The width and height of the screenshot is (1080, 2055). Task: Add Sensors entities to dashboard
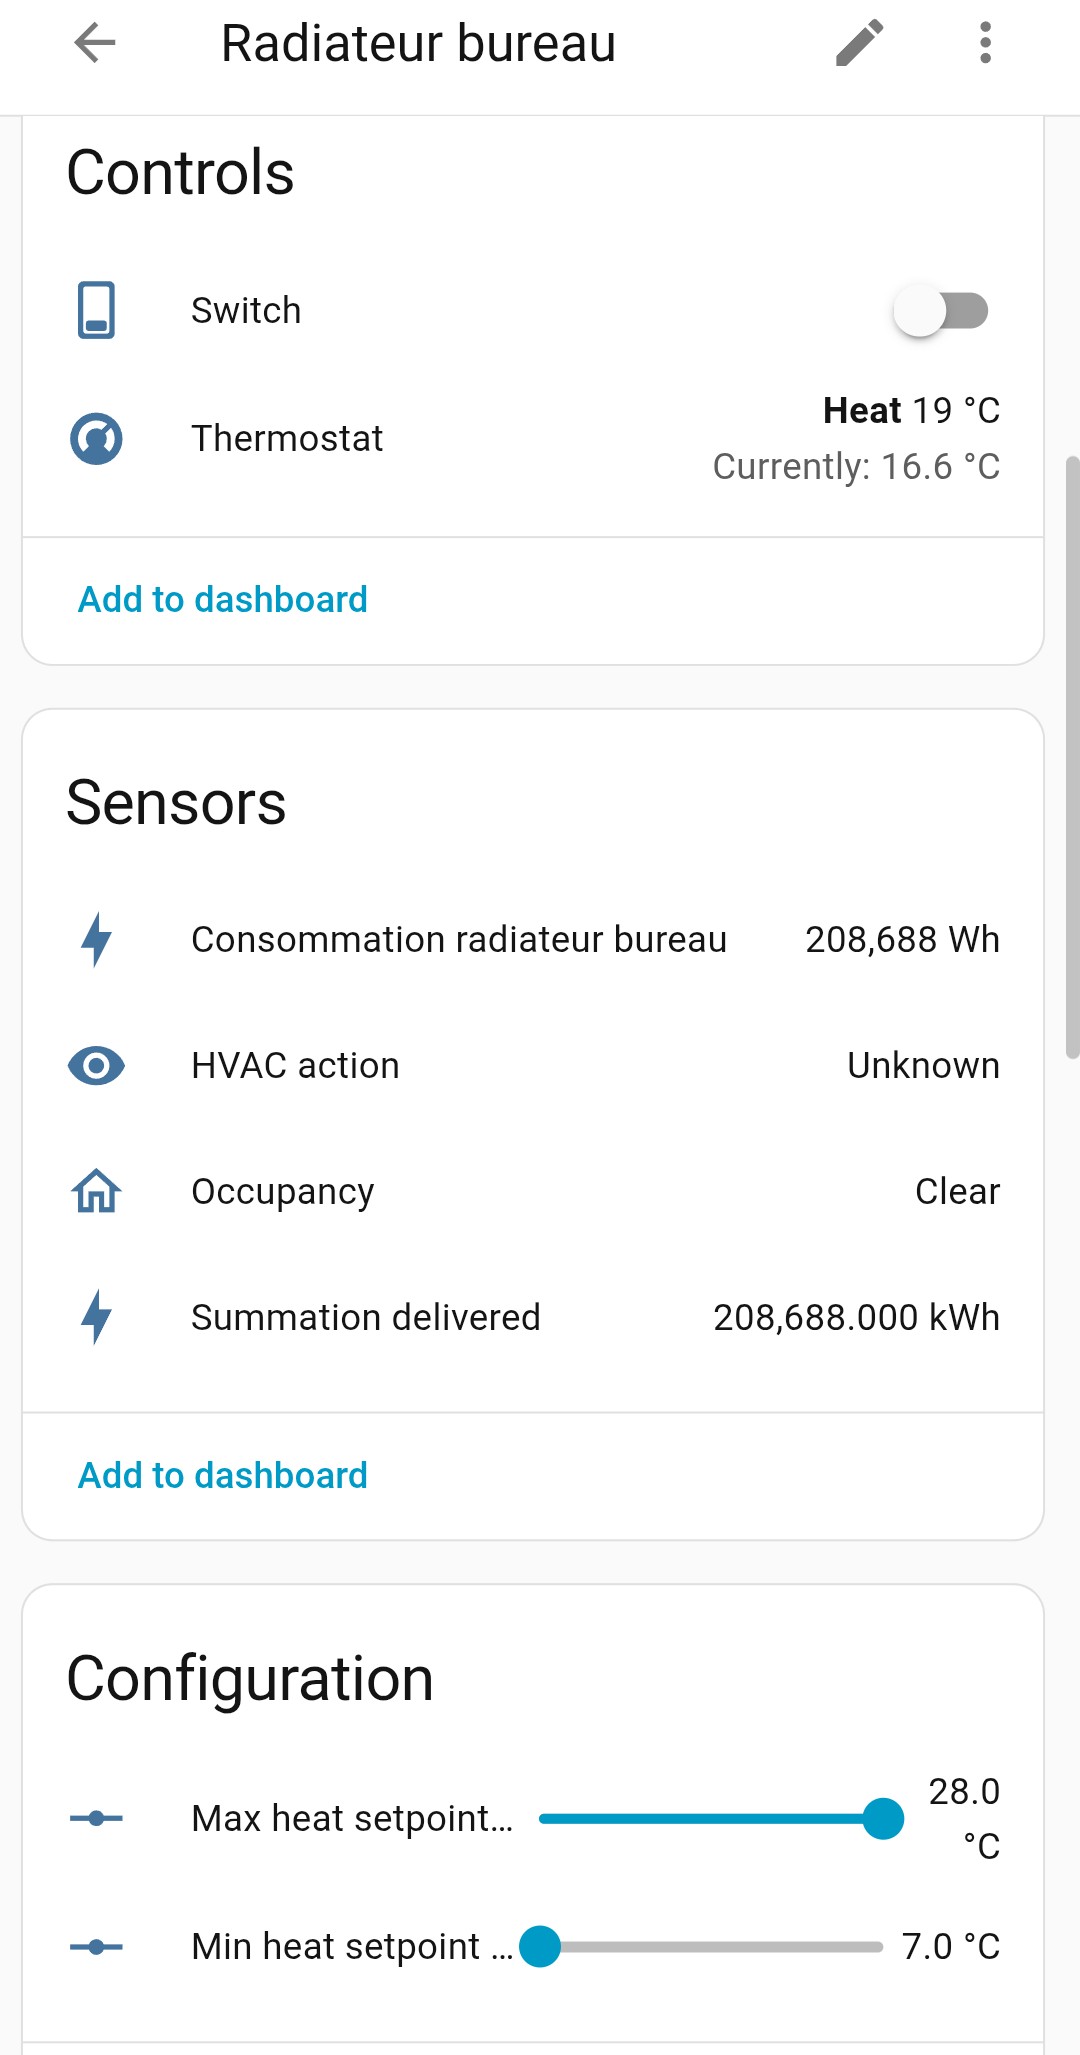223,1476
